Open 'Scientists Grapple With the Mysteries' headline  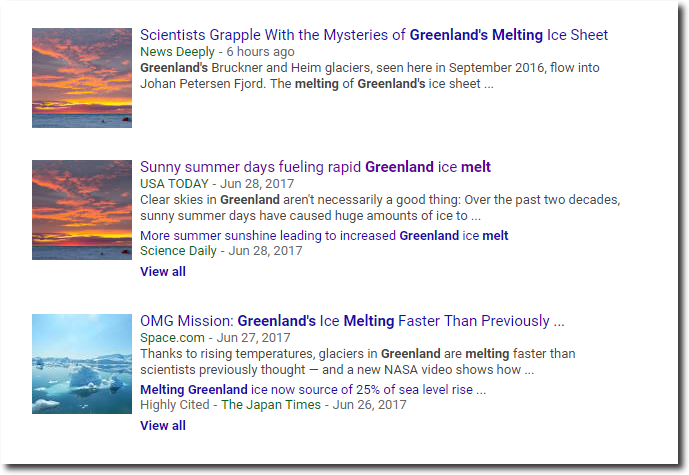pos(374,35)
